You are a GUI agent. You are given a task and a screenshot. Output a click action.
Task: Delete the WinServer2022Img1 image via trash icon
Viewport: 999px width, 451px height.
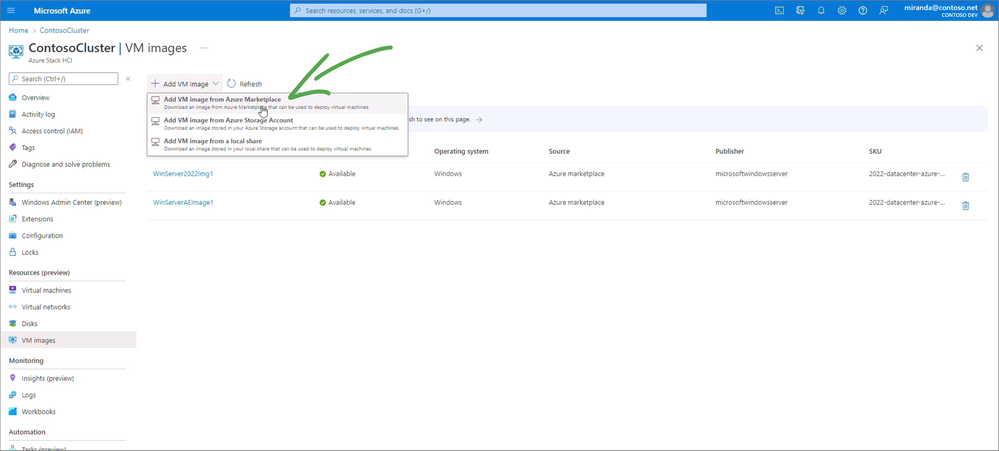coord(965,177)
